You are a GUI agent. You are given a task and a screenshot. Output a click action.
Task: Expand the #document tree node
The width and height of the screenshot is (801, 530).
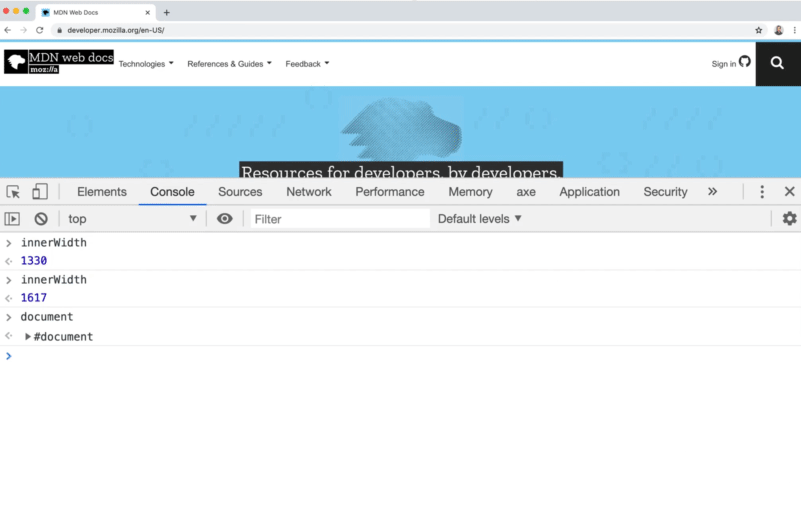28,337
